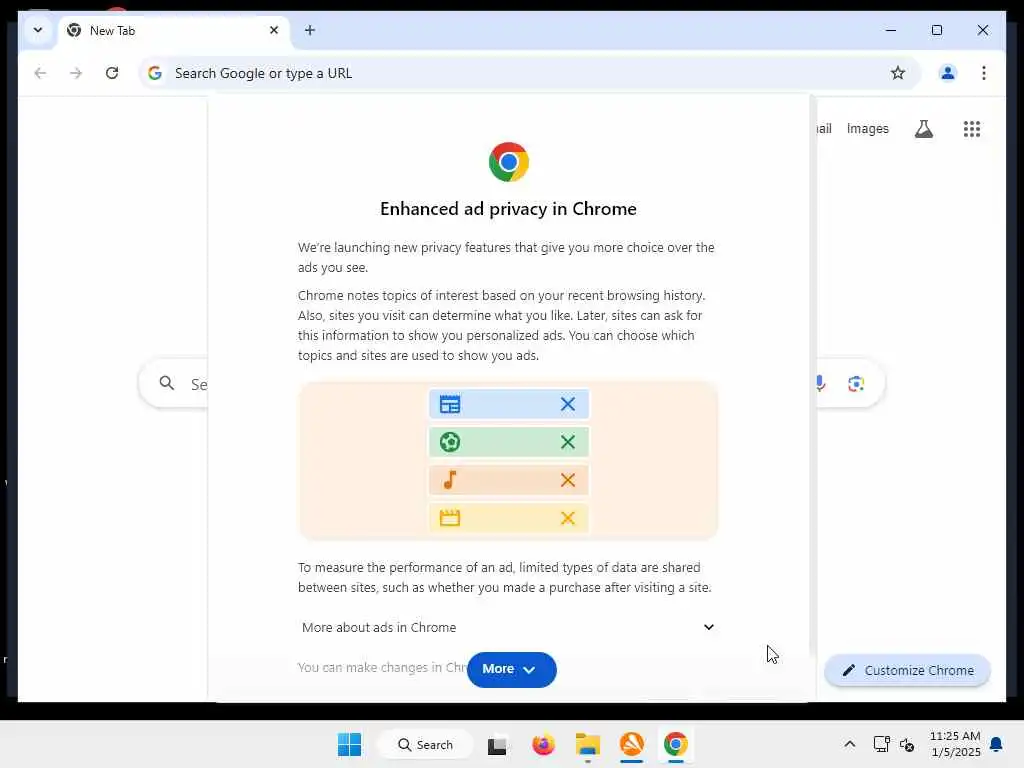
Task: Click the blue X in illustration
Action: 568,404
